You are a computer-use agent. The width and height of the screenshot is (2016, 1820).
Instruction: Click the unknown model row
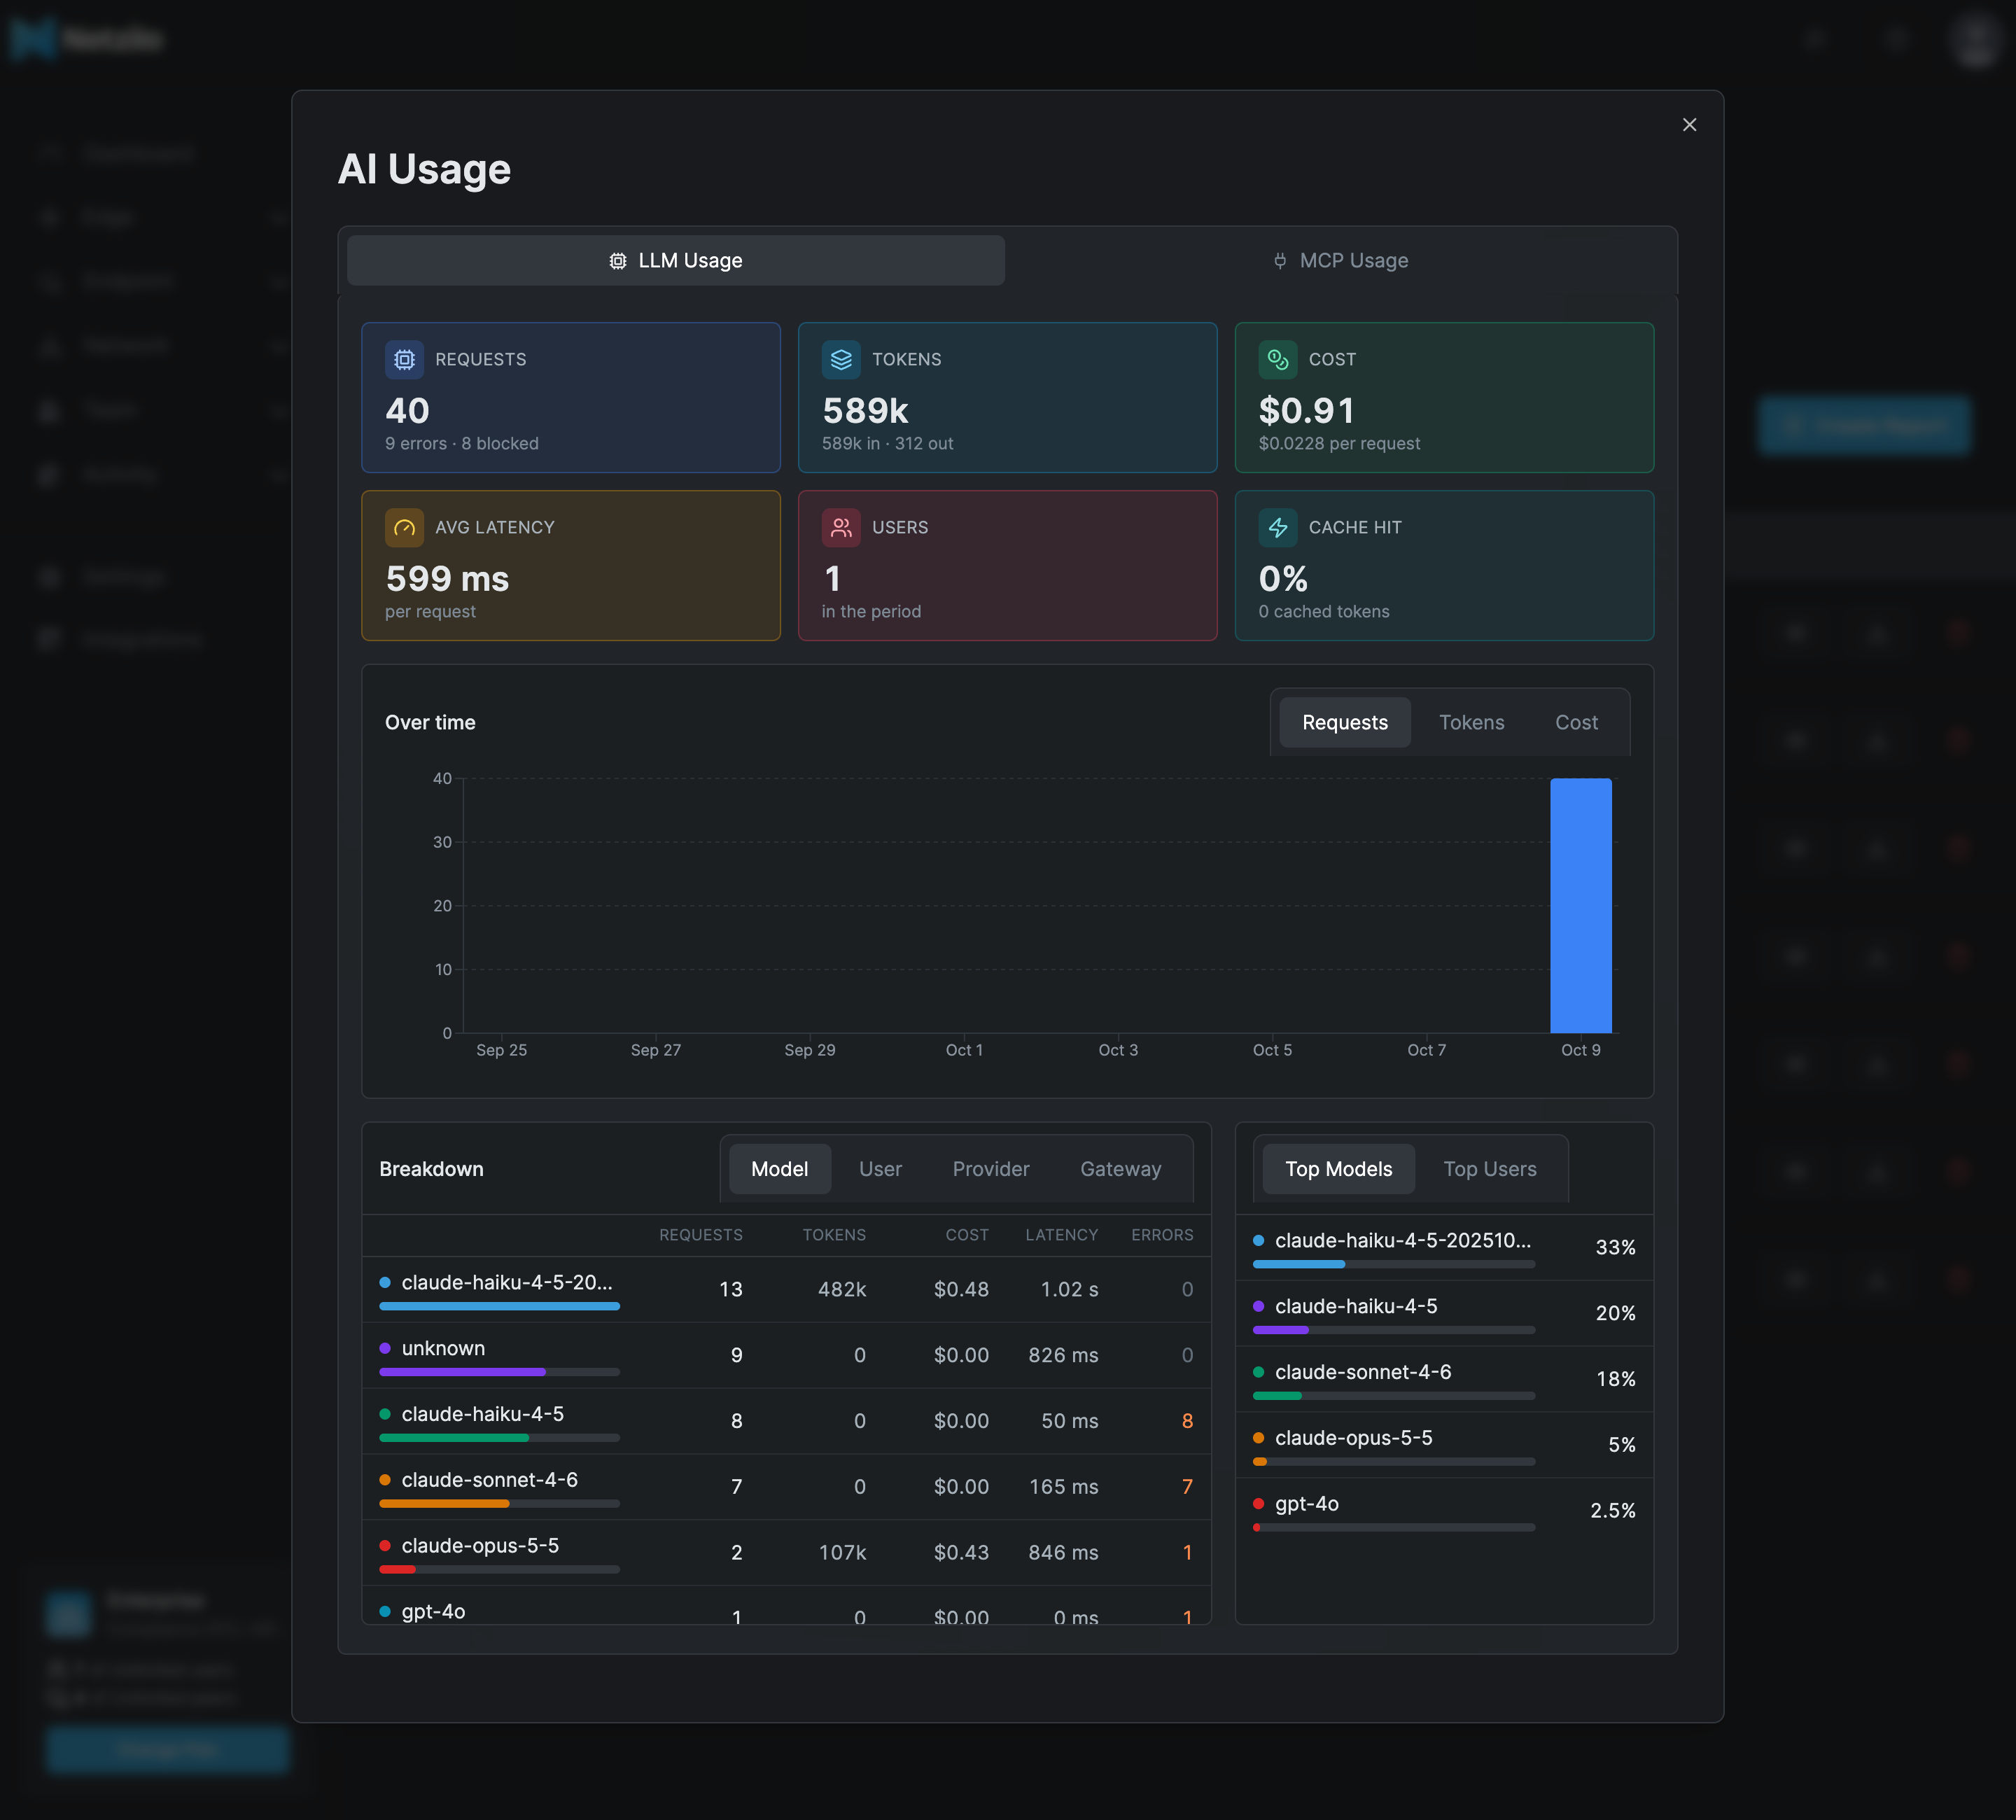pos(786,1356)
